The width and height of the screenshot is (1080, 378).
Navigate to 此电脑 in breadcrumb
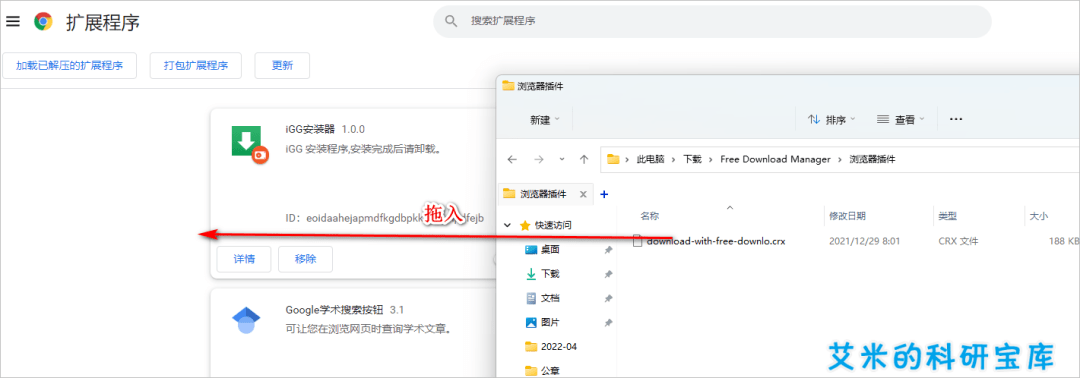(650, 159)
